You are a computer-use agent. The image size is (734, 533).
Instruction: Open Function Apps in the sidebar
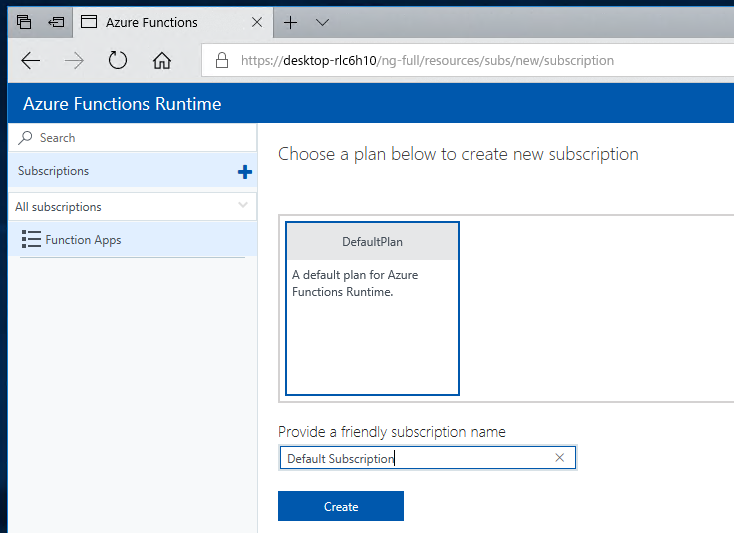tap(133, 240)
